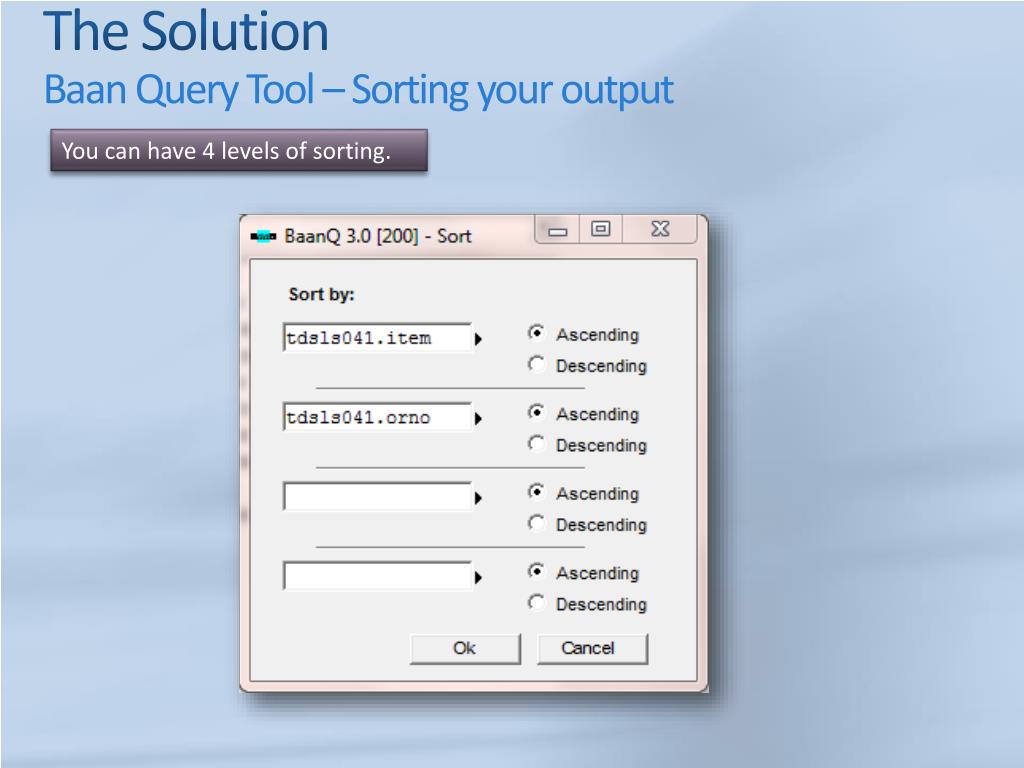The width and height of the screenshot is (1024, 768).
Task: Click the tdsls041.orno sort field
Action: pyautogui.click(x=377, y=417)
